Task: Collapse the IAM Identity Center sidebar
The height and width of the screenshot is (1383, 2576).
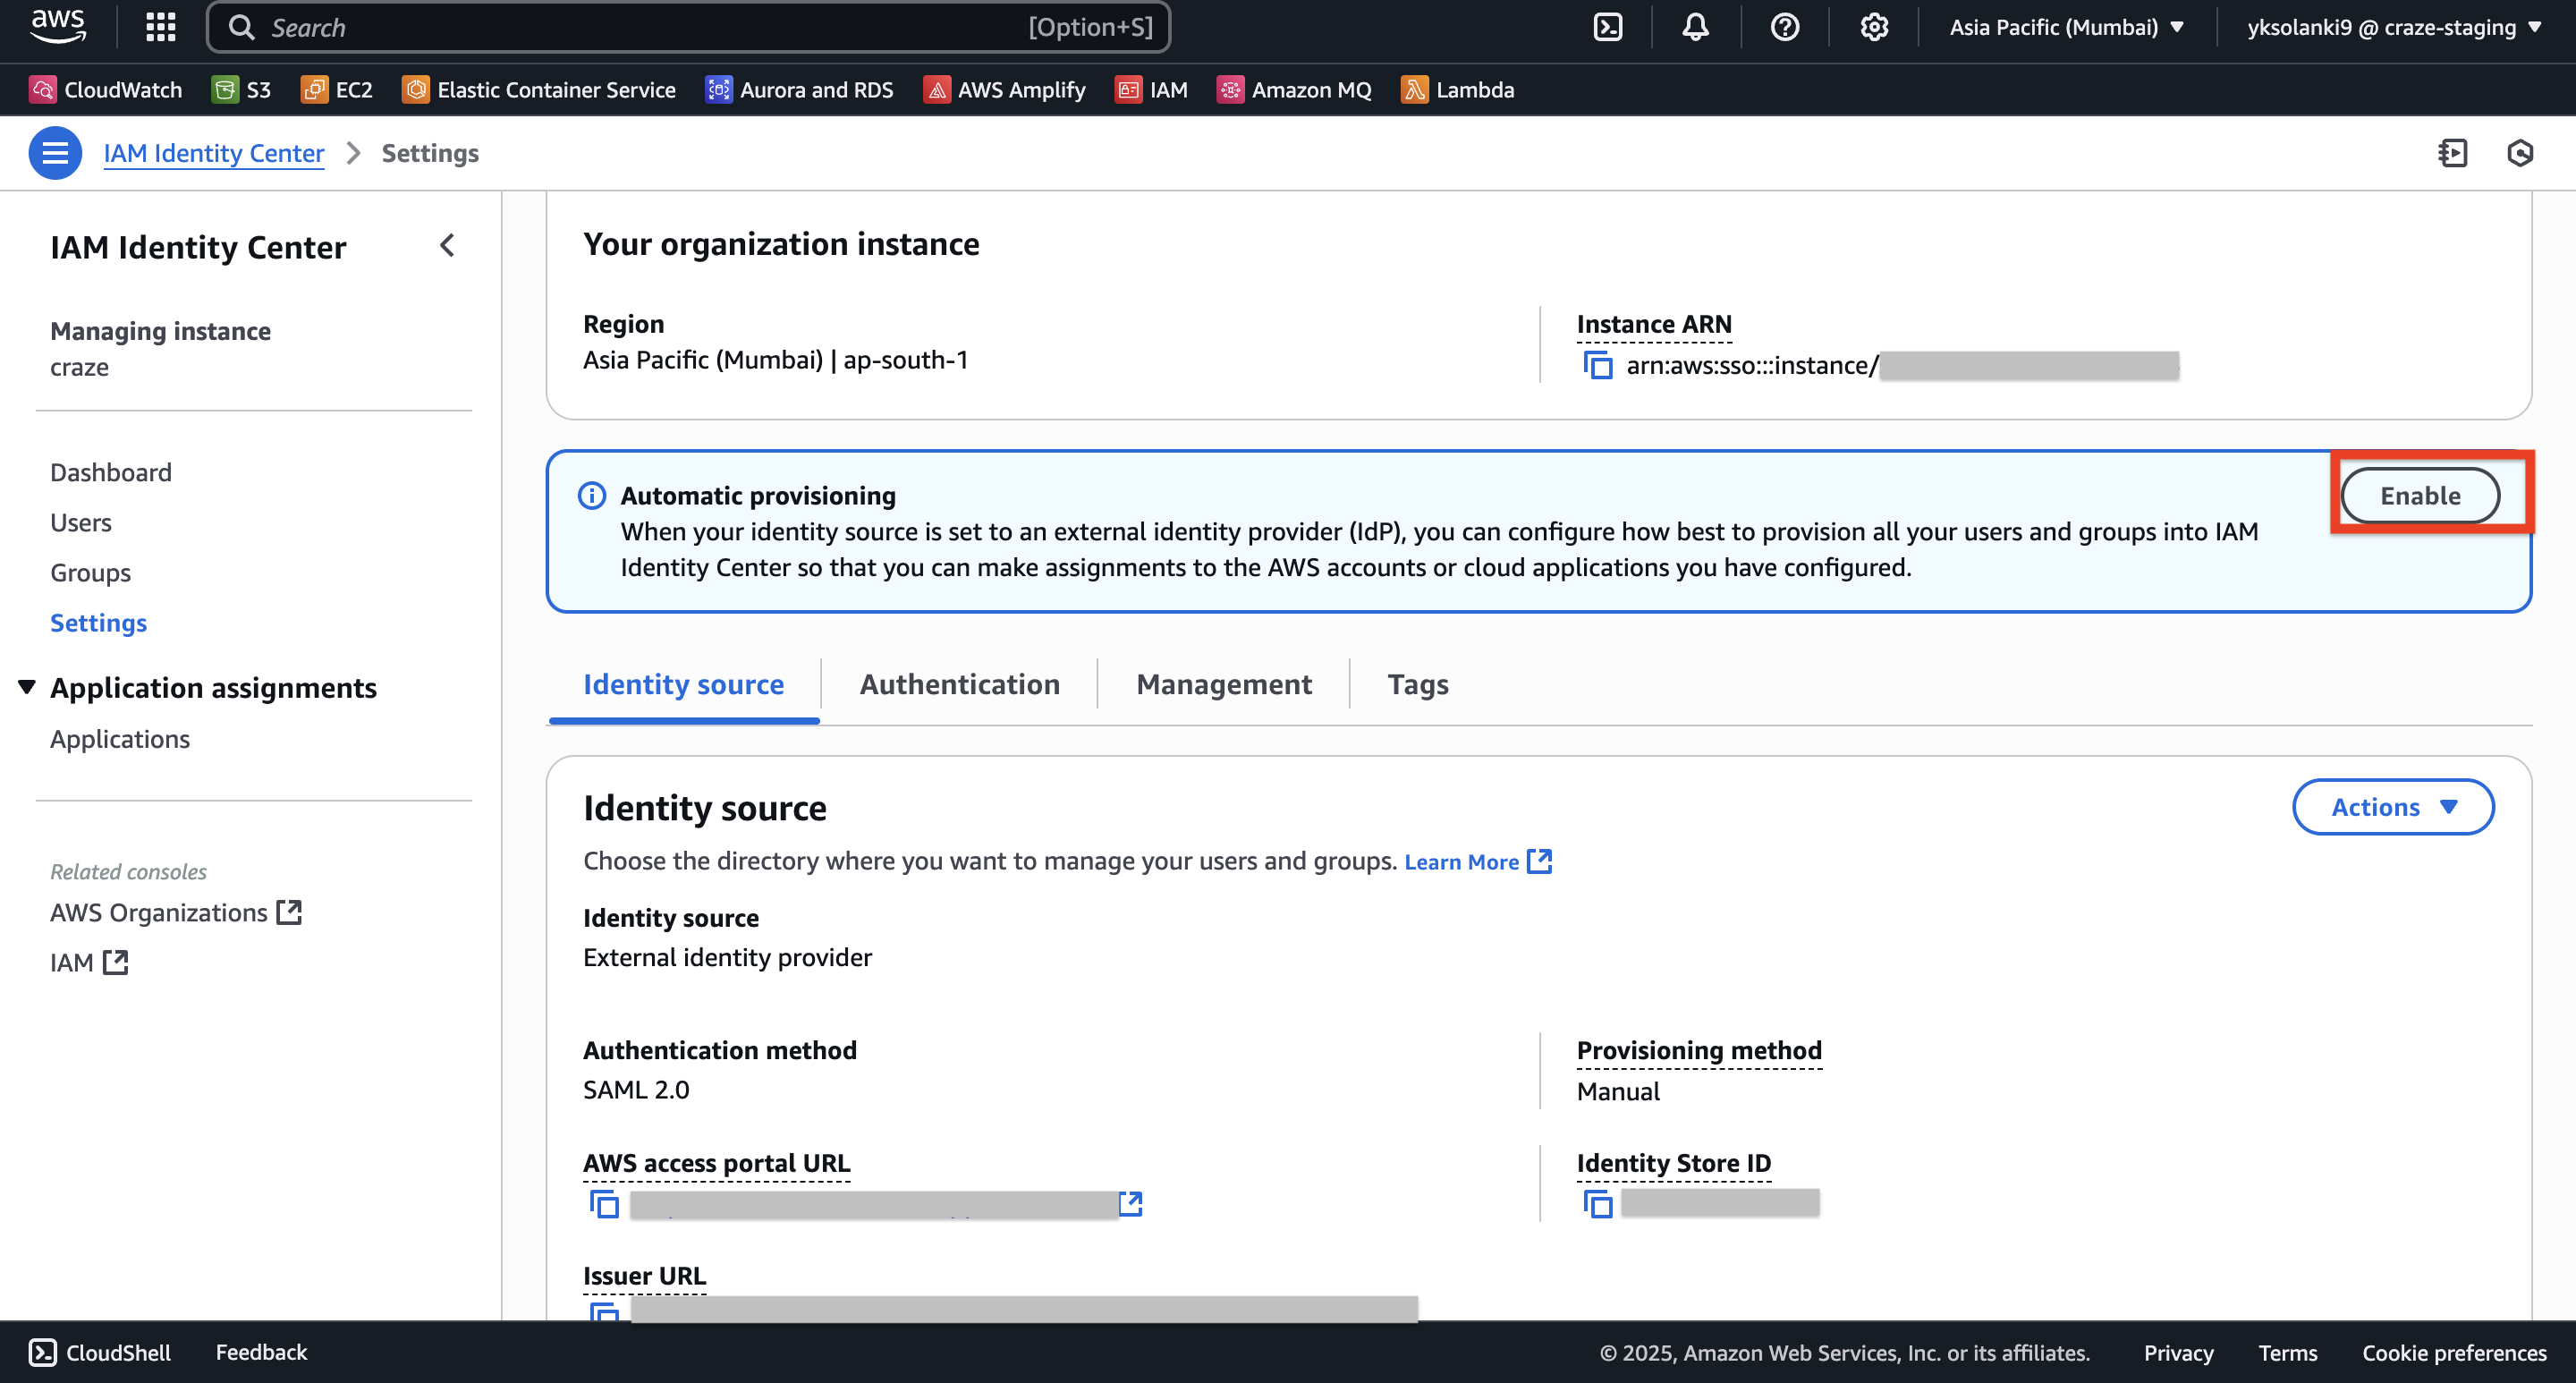Action: coord(447,246)
